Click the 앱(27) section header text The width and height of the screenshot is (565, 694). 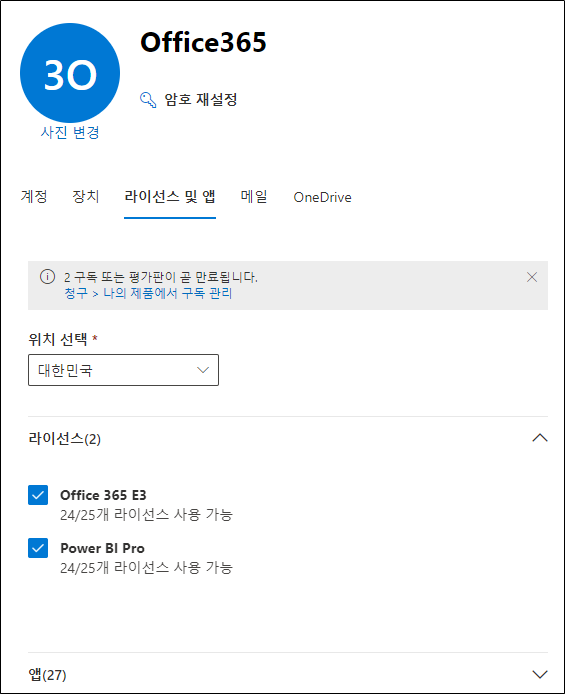(47, 675)
